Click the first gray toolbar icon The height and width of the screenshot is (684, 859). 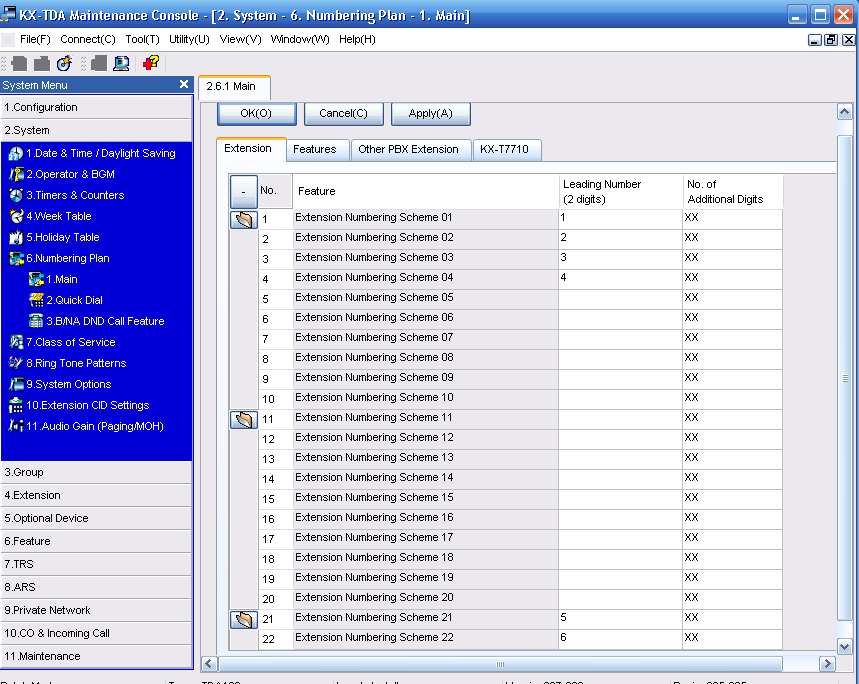19,64
